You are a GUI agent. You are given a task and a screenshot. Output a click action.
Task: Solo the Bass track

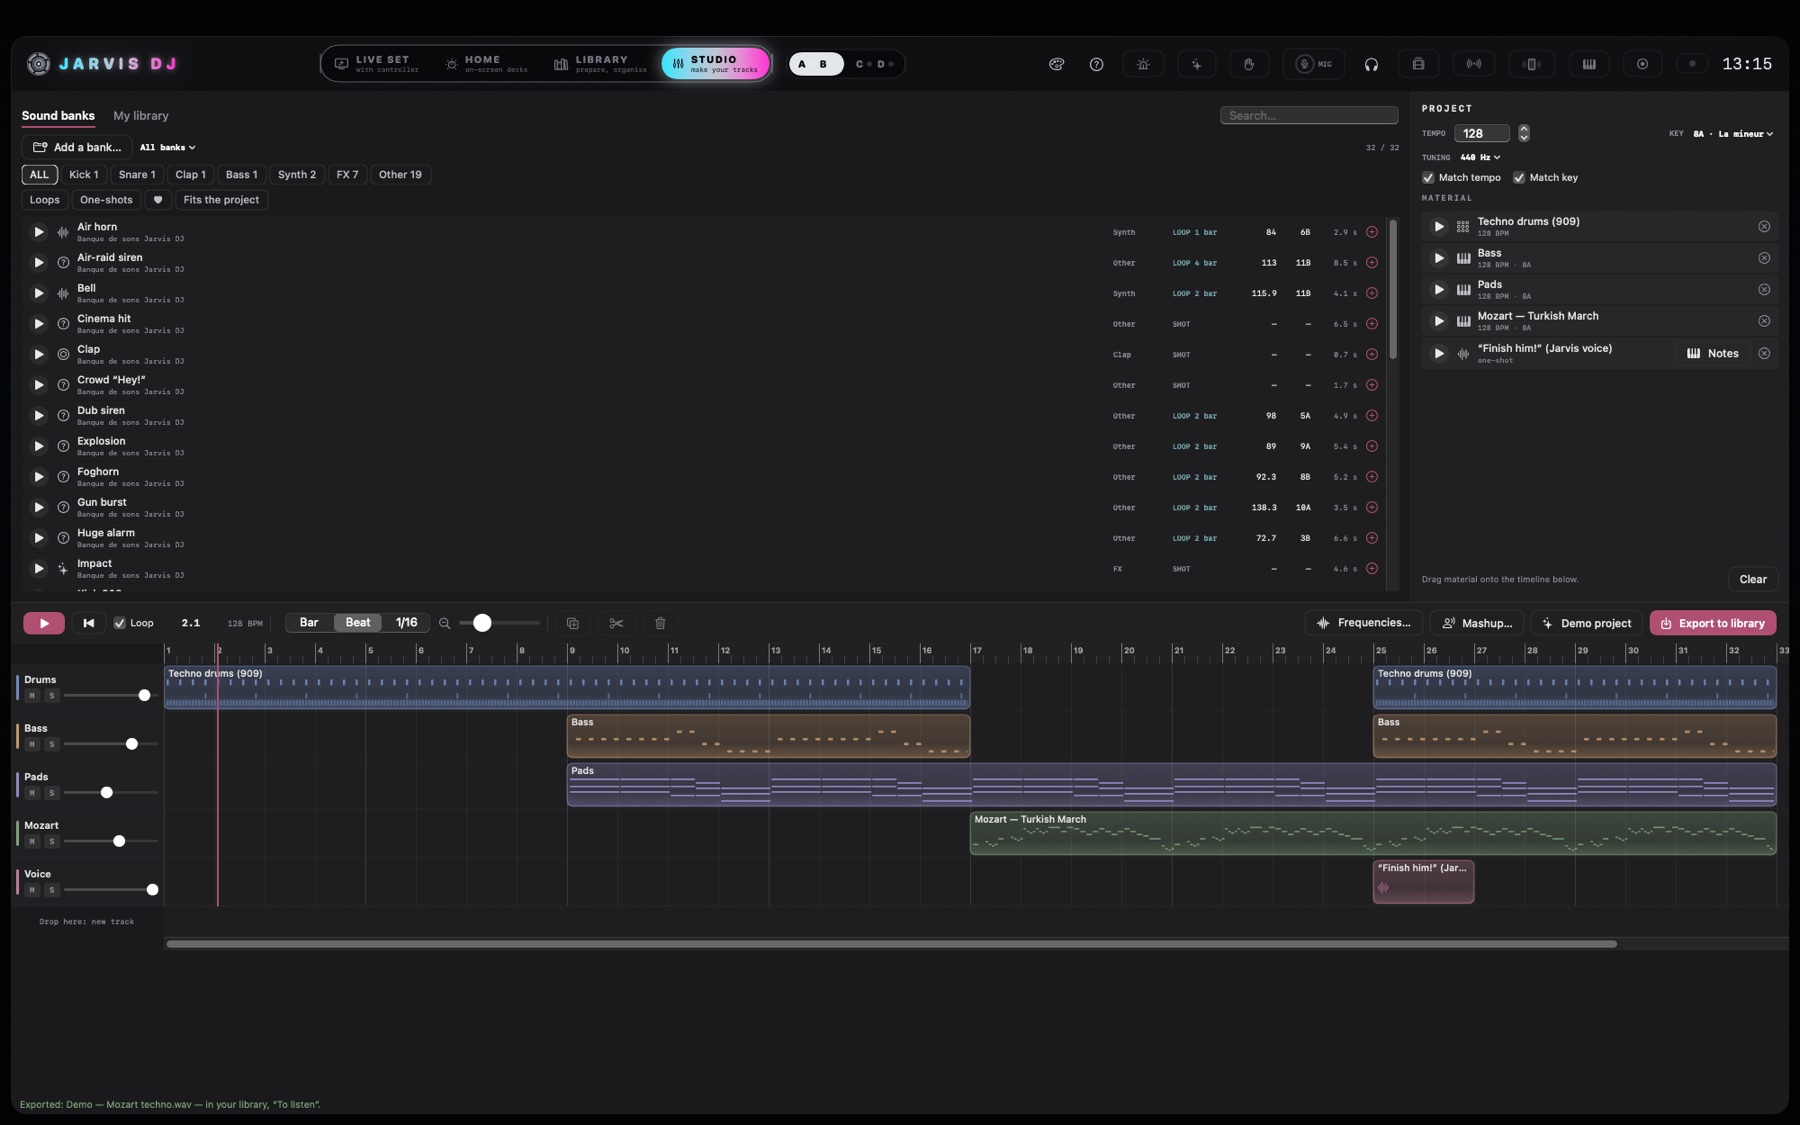pos(52,744)
